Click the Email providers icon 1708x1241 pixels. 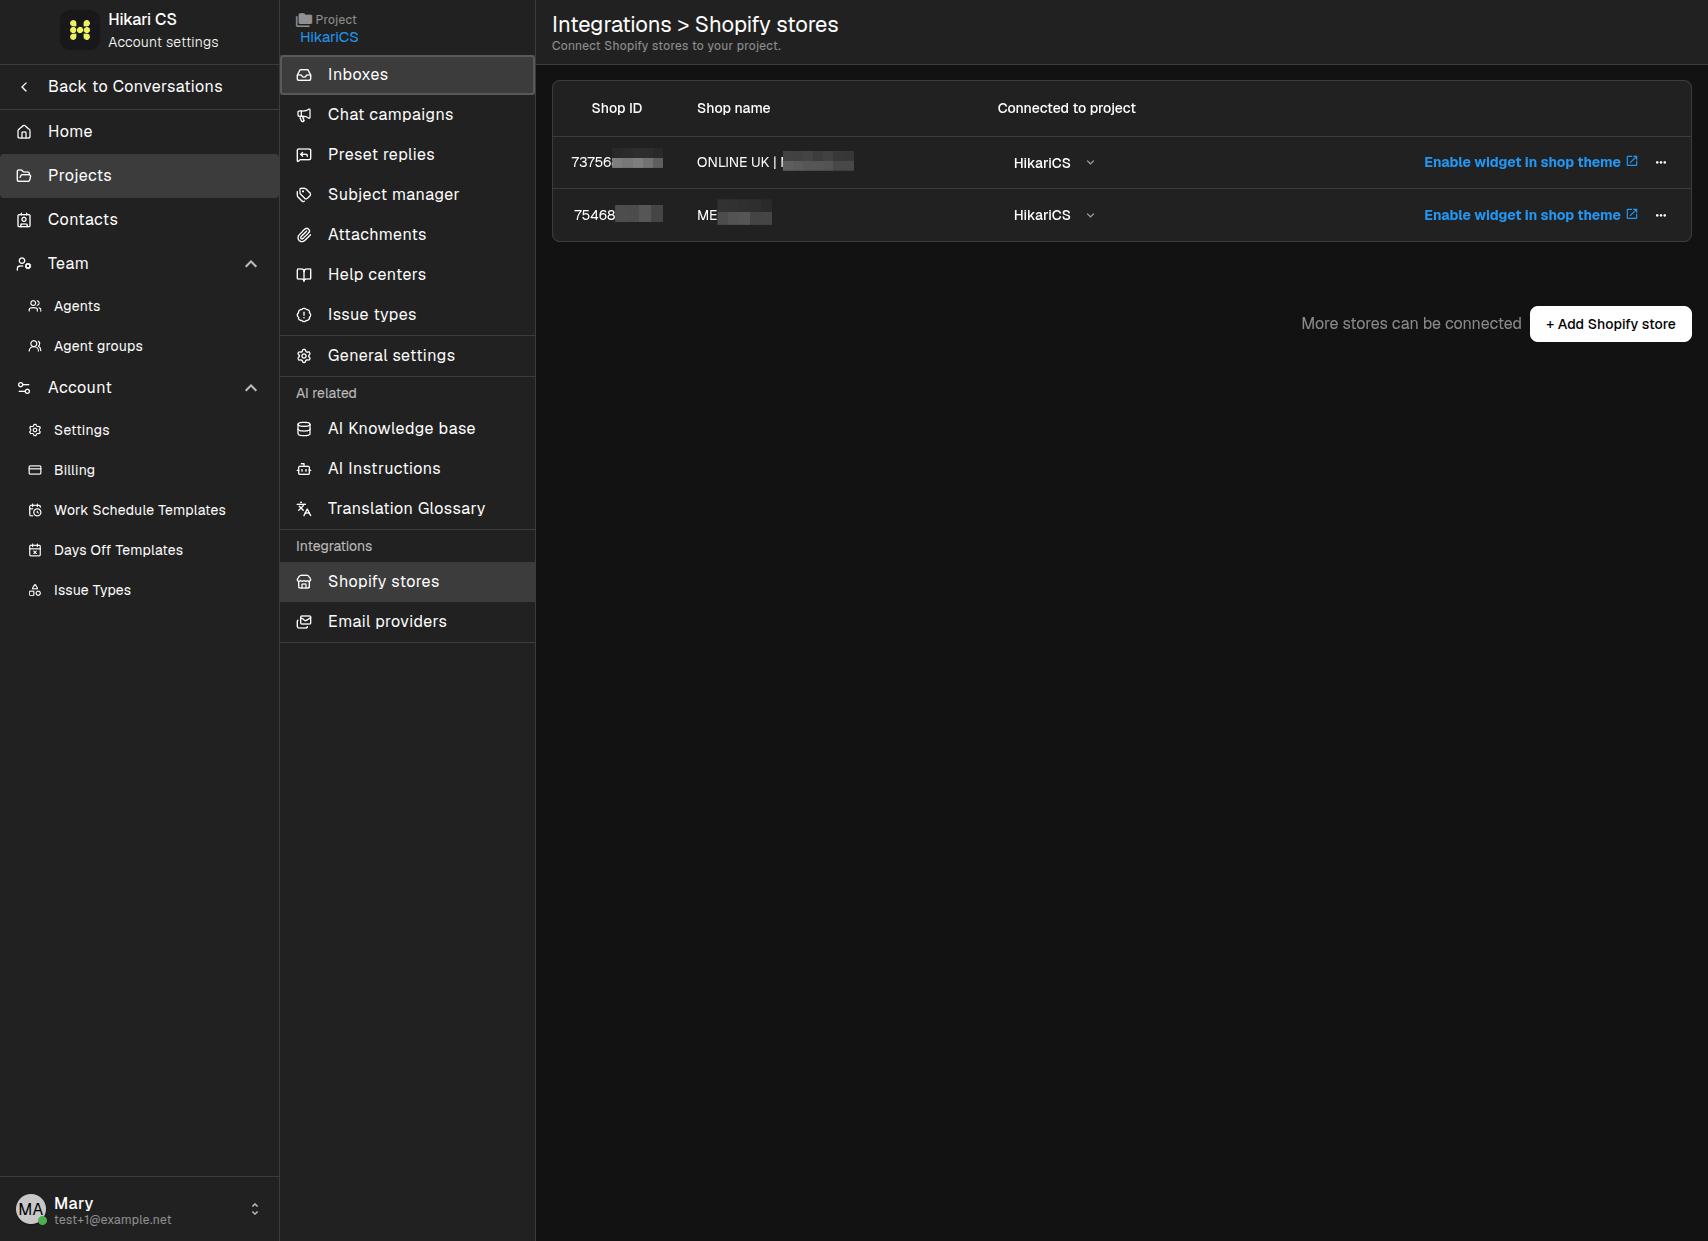(304, 622)
